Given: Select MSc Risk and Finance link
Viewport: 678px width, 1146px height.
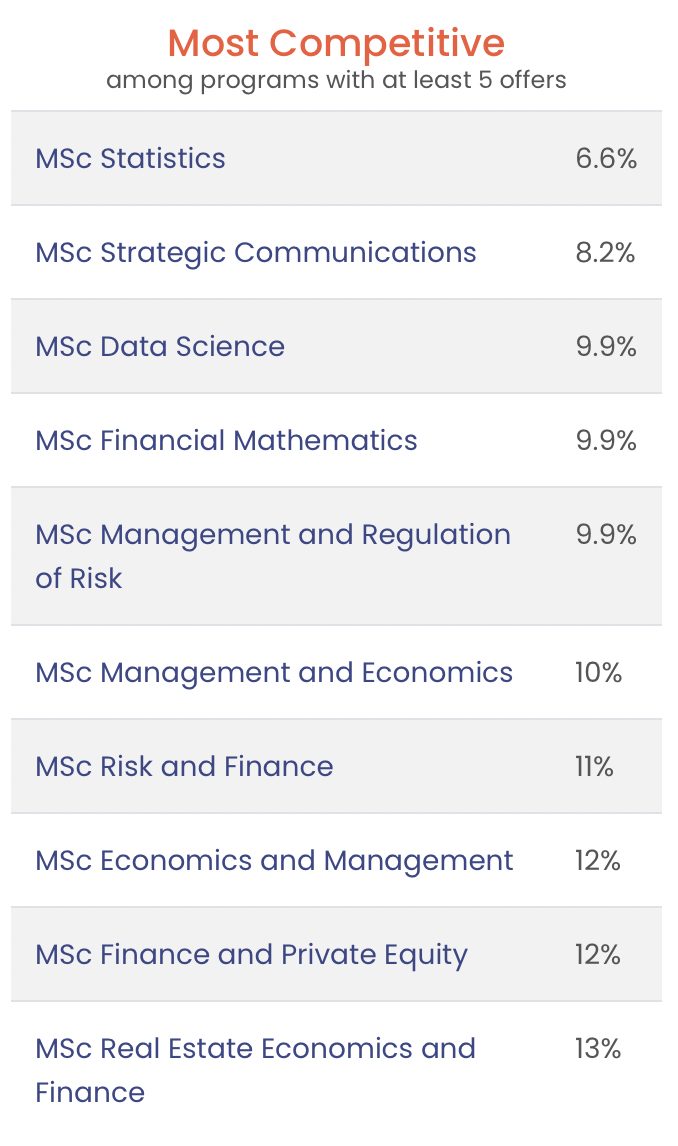Looking at the screenshot, I should point(184,767).
